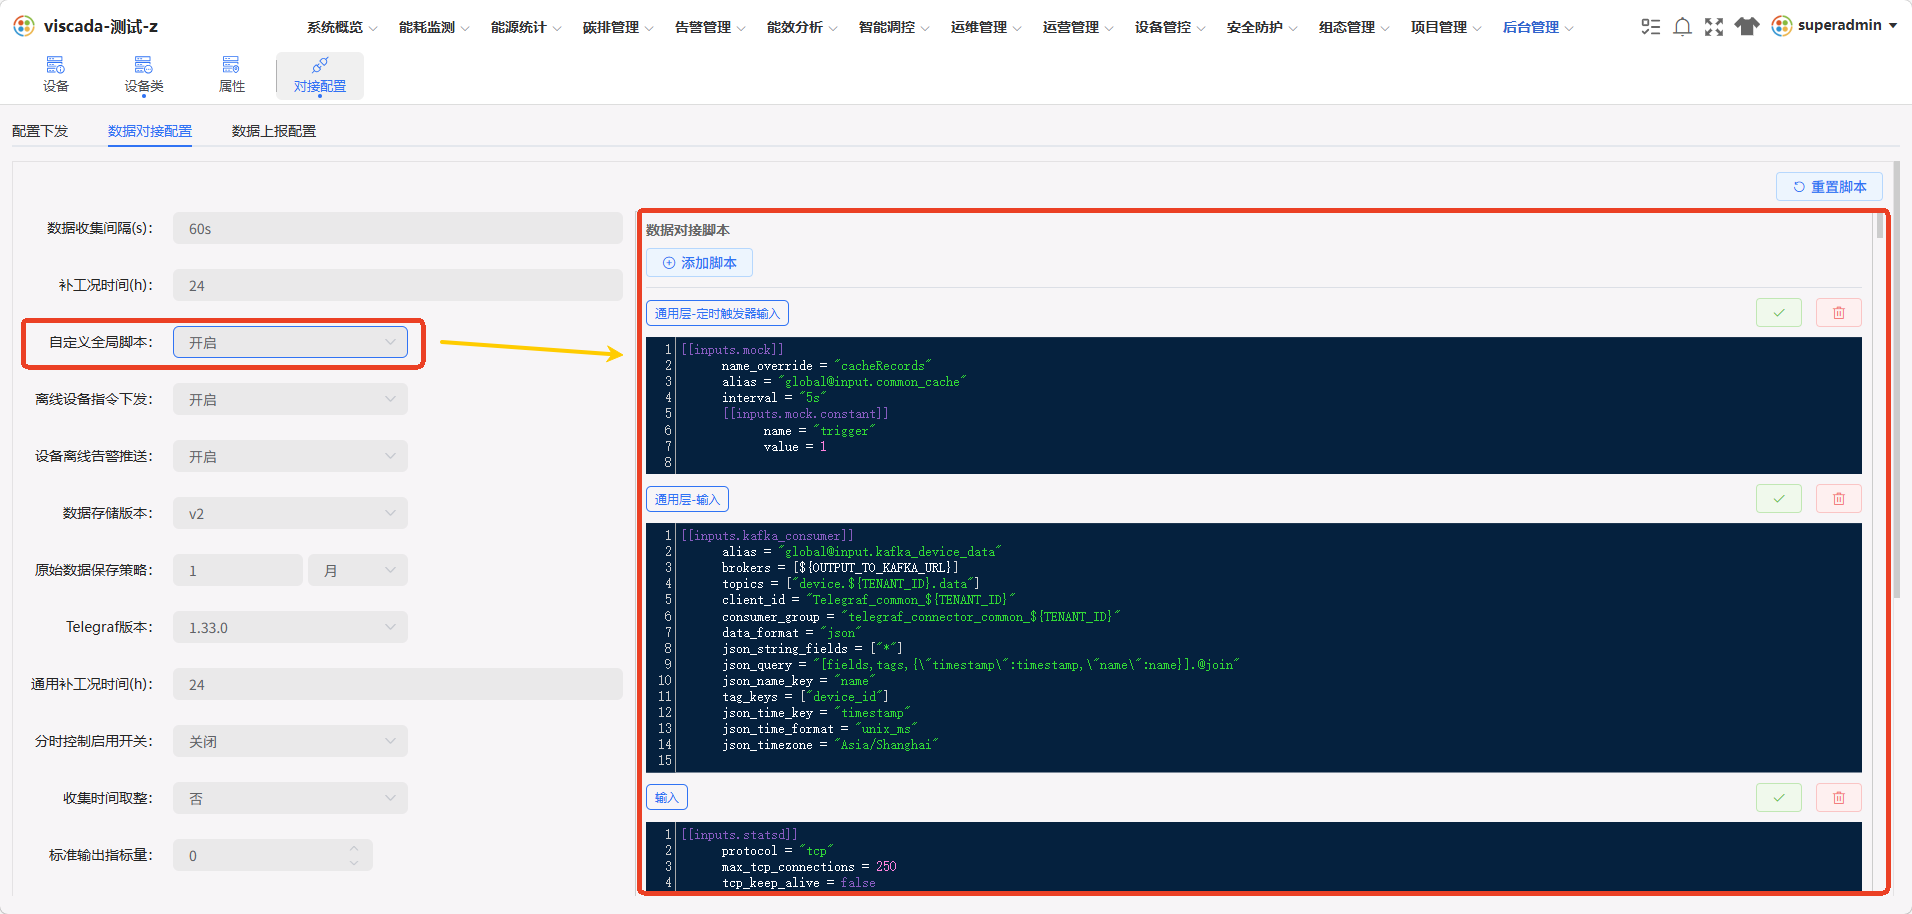This screenshot has height=914, width=1912.
Task: Open the theme shirt icon
Action: [x=1746, y=26]
